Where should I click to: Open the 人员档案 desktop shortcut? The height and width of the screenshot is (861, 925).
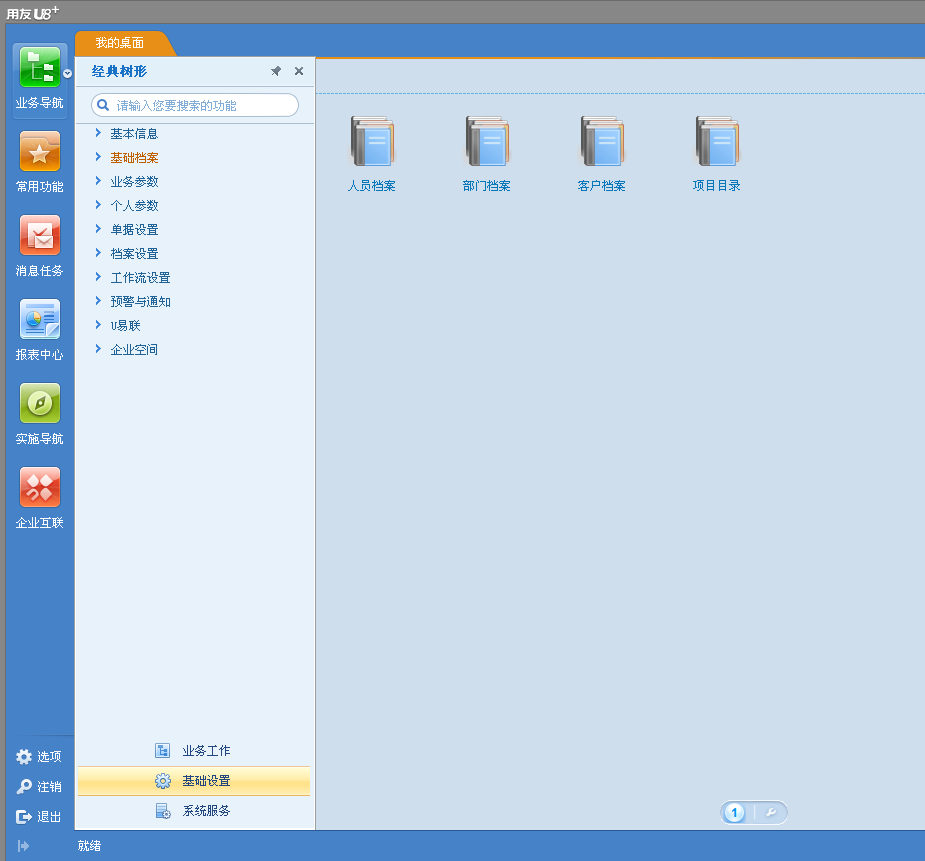(x=372, y=143)
